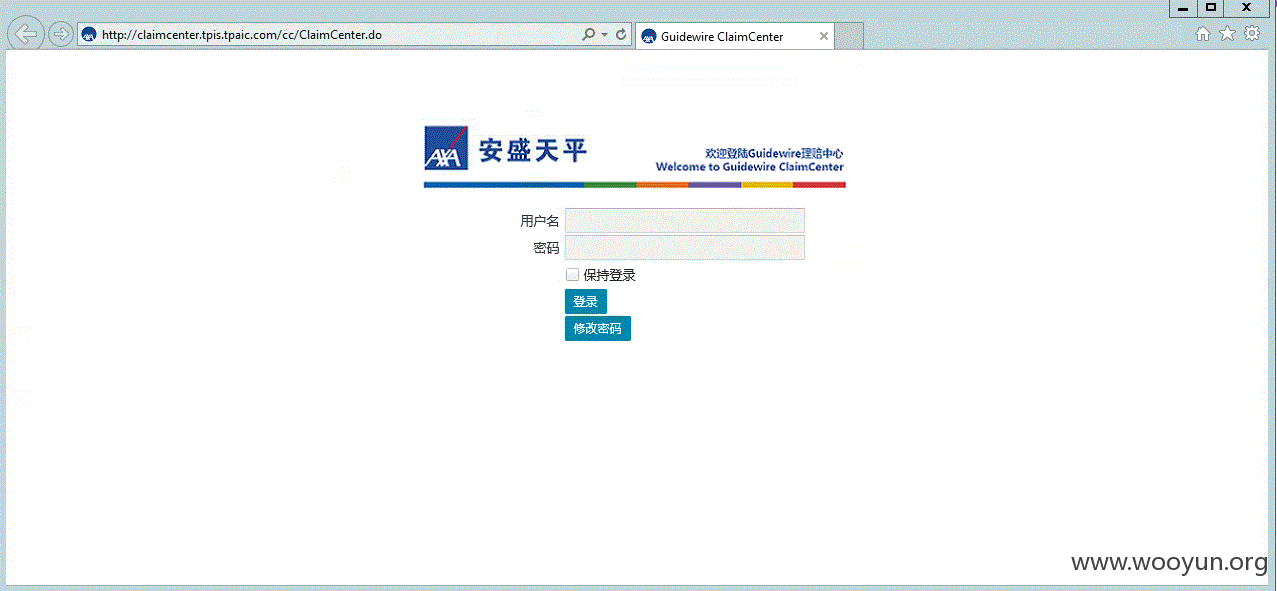Open a new blank tab
Image resolution: width=1277 pixels, height=591 pixels.
tap(849, 36)
